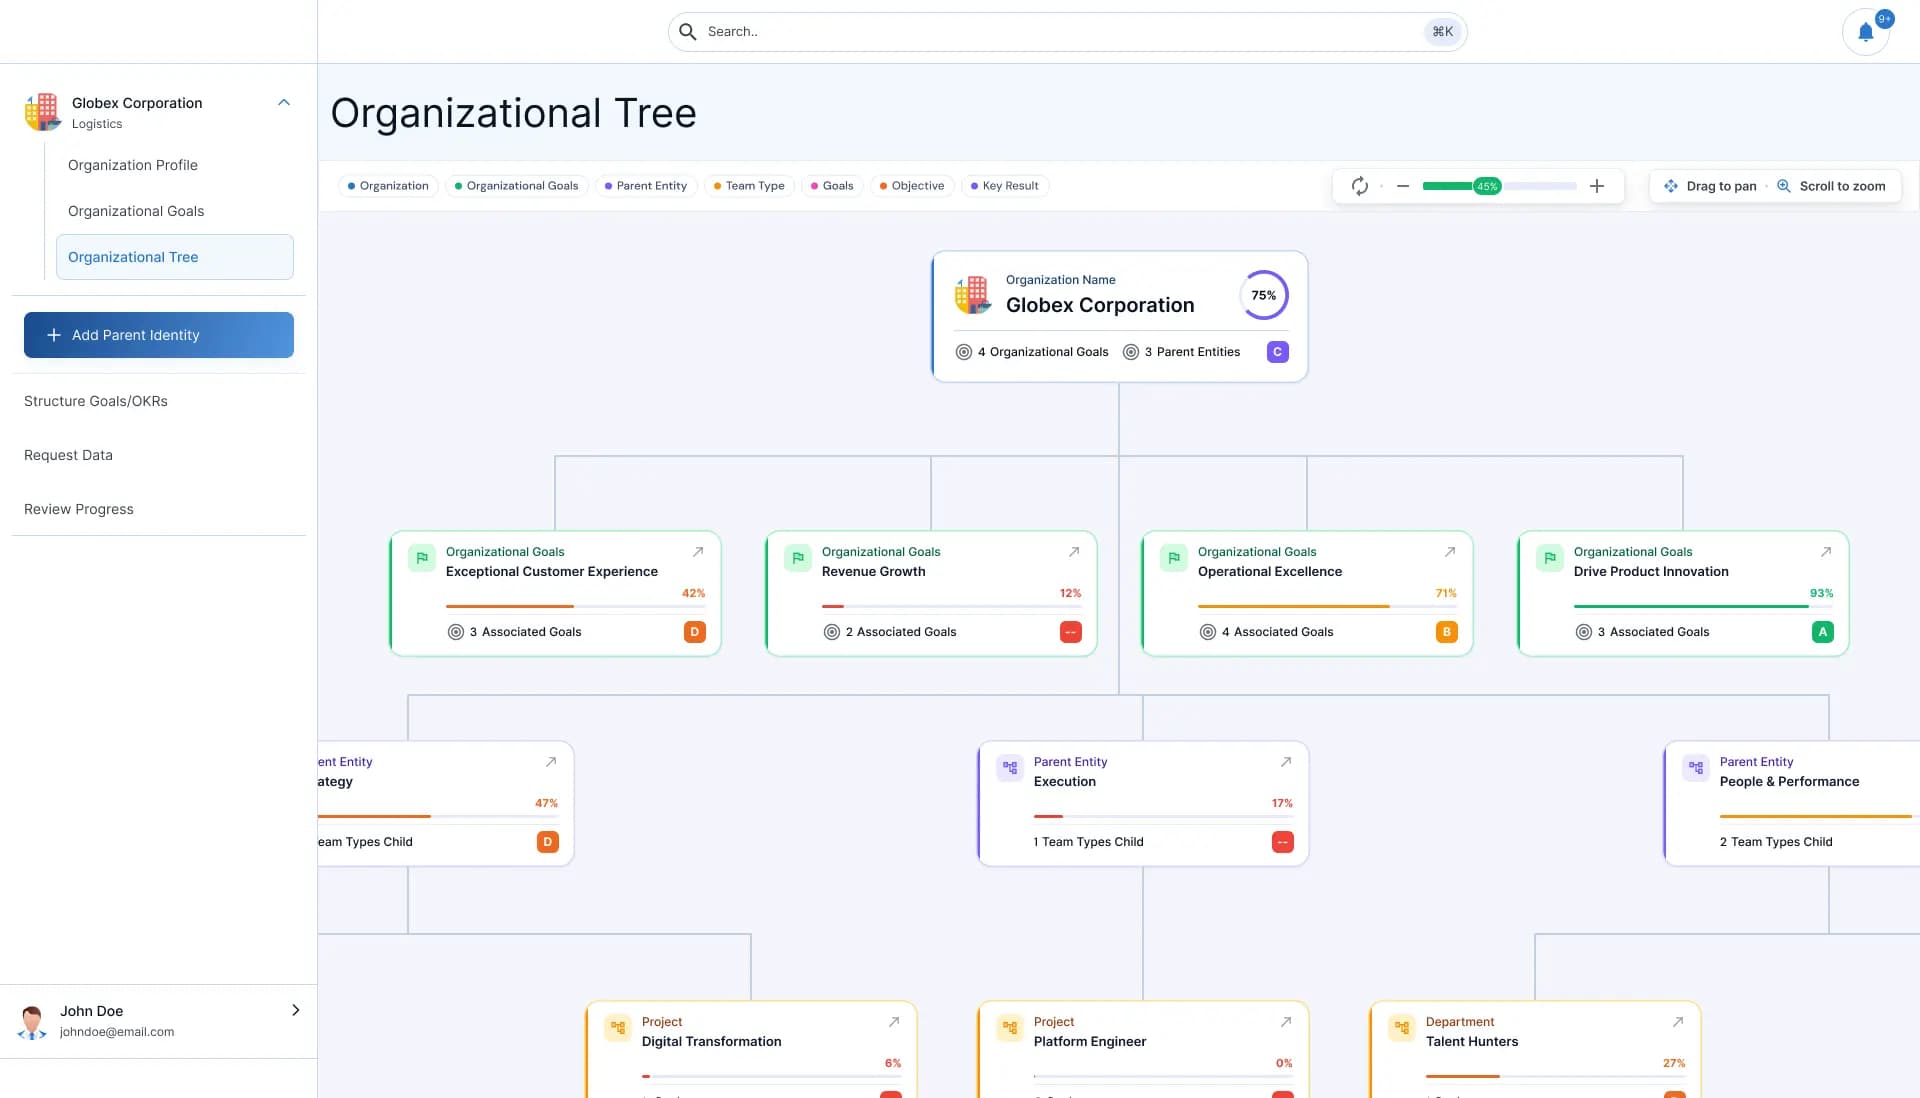Open Operational Excellence card arrow icon
The width and height of the screenshot is (1920, 1098).
click(x=1450, y=552)
